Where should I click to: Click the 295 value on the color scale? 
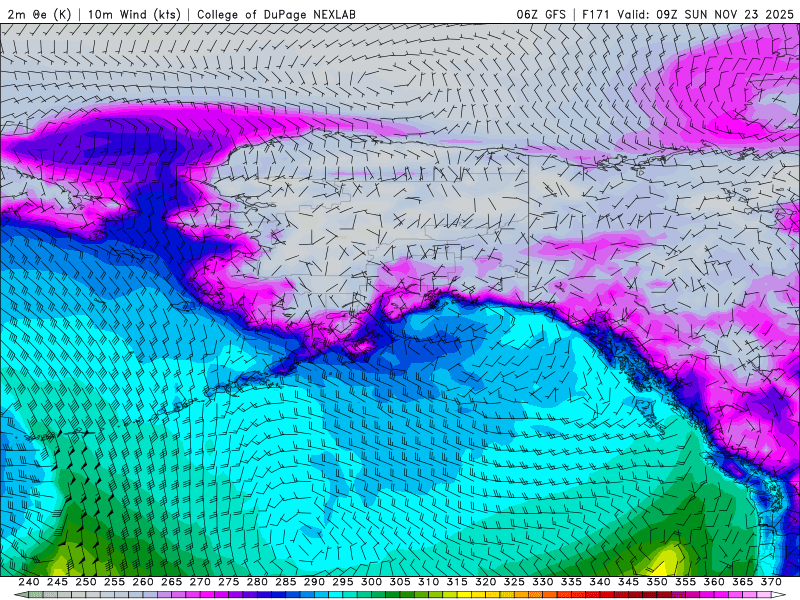click(343, 582)
